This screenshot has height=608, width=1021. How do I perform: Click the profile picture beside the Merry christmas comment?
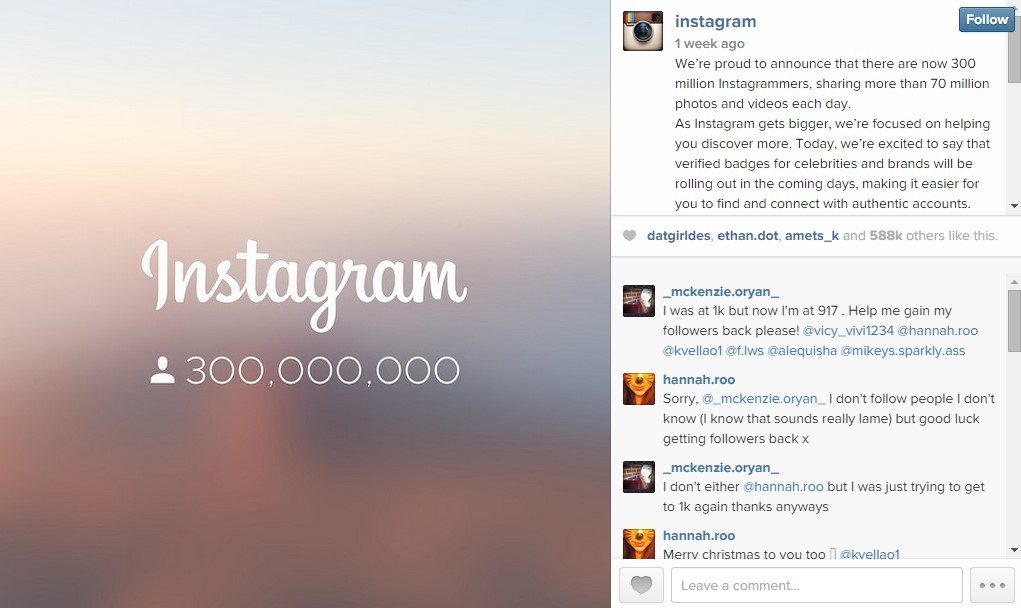click(639, 545)
